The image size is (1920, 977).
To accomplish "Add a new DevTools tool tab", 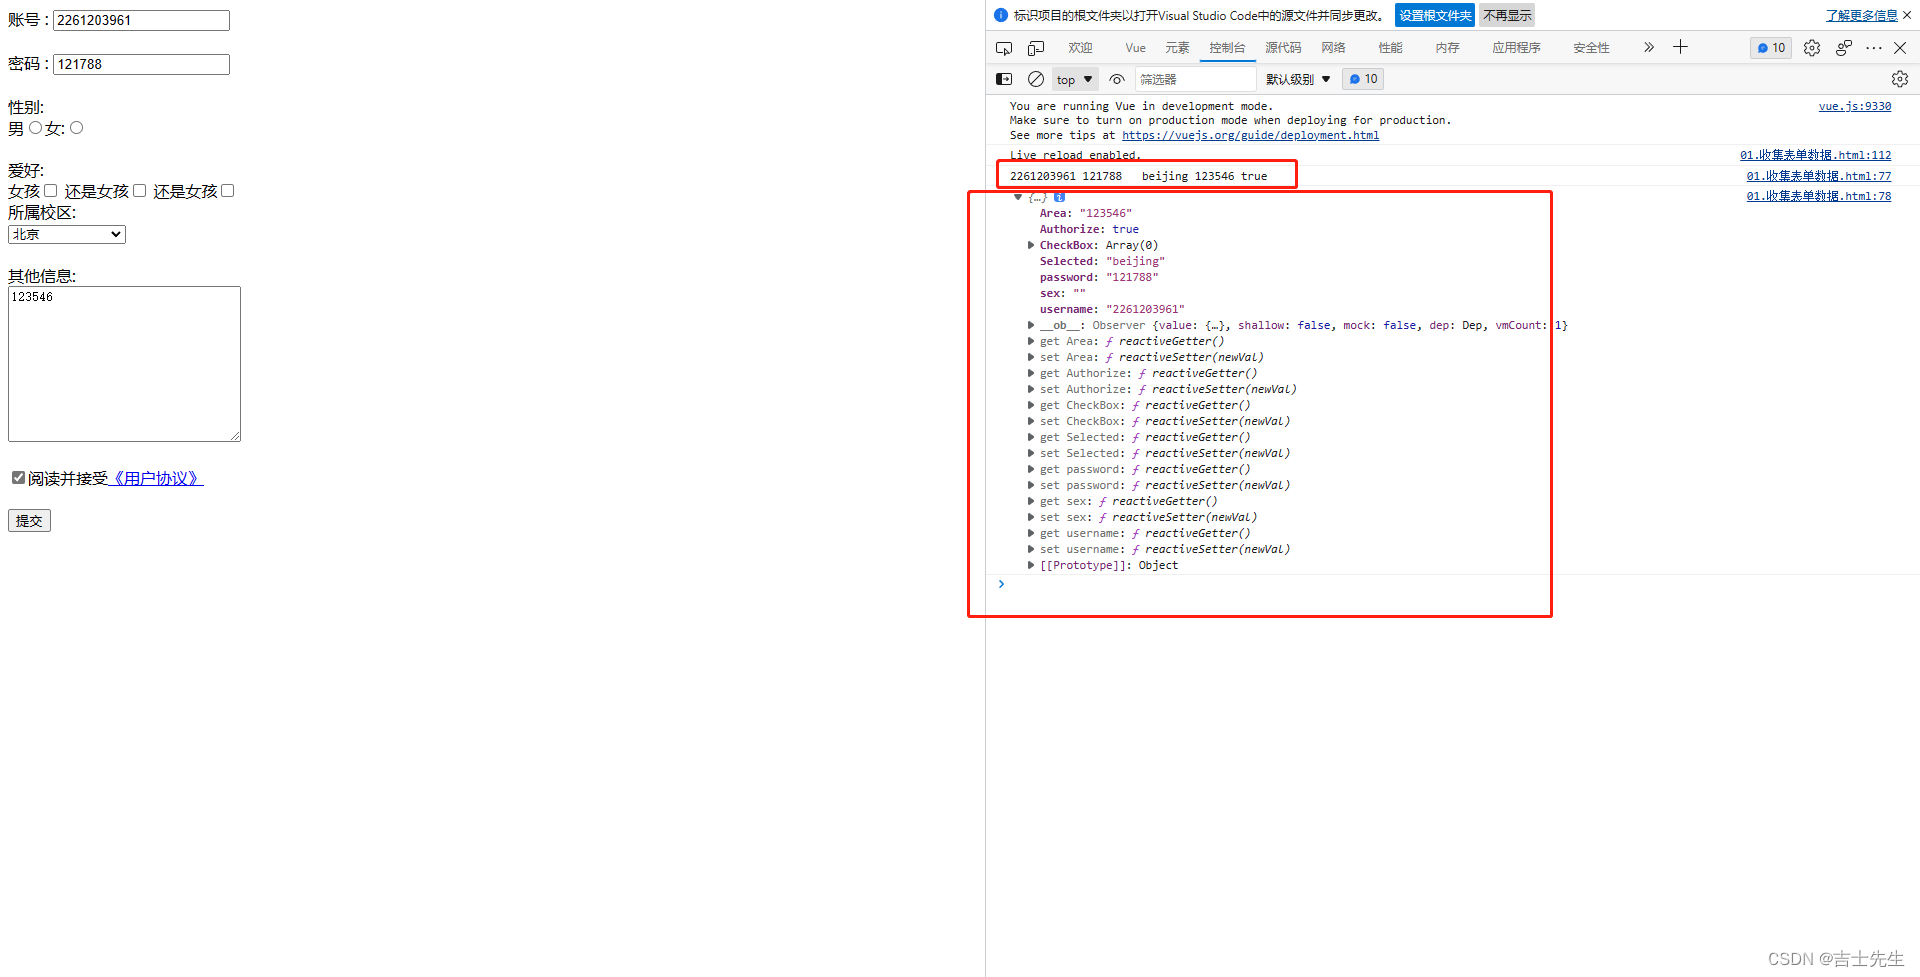I will click(1681, 47).
